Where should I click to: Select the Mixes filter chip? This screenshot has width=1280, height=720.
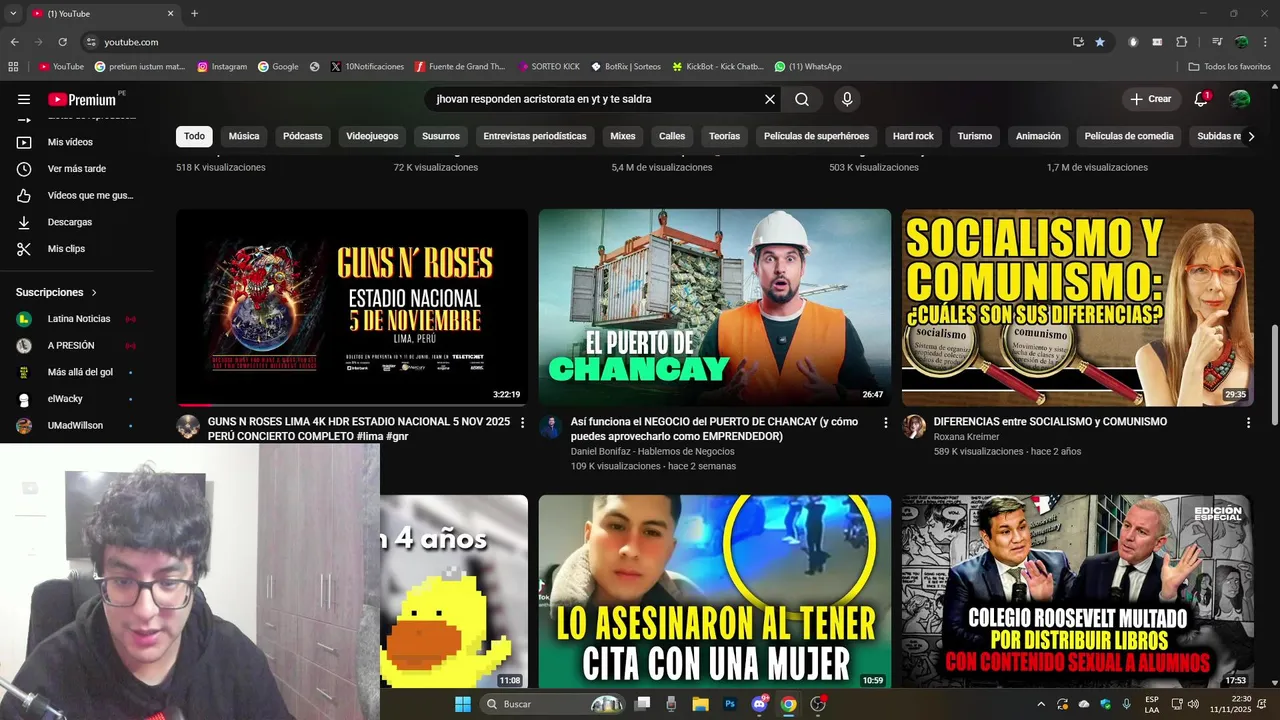pyautogui.click(x=623, y=136)
